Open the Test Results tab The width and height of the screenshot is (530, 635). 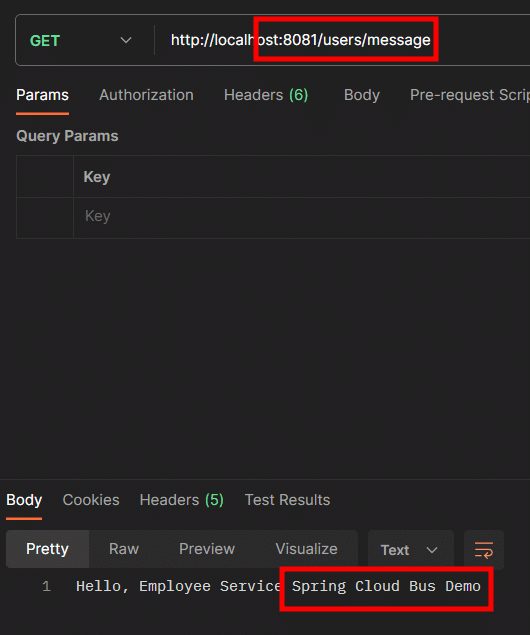pos(287,500)
